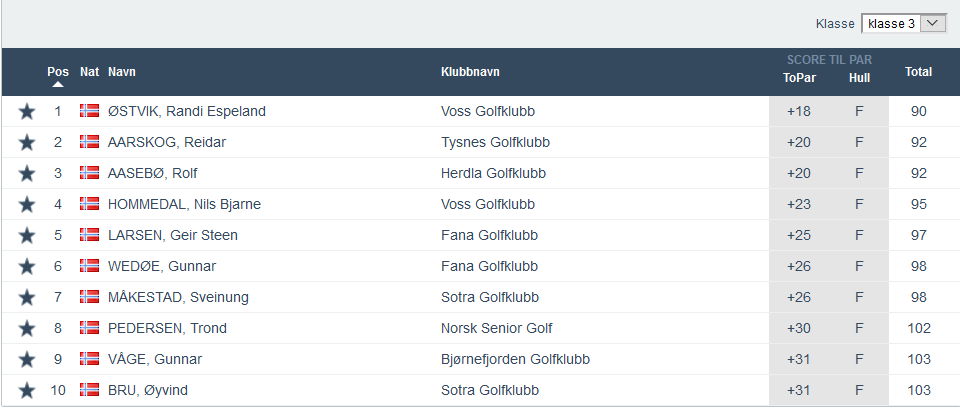The width and height of the screenshot is (960, 409).
Task: Toggle favorite star for AARSKOG, Reidar
Action: (x=27, y=142)
